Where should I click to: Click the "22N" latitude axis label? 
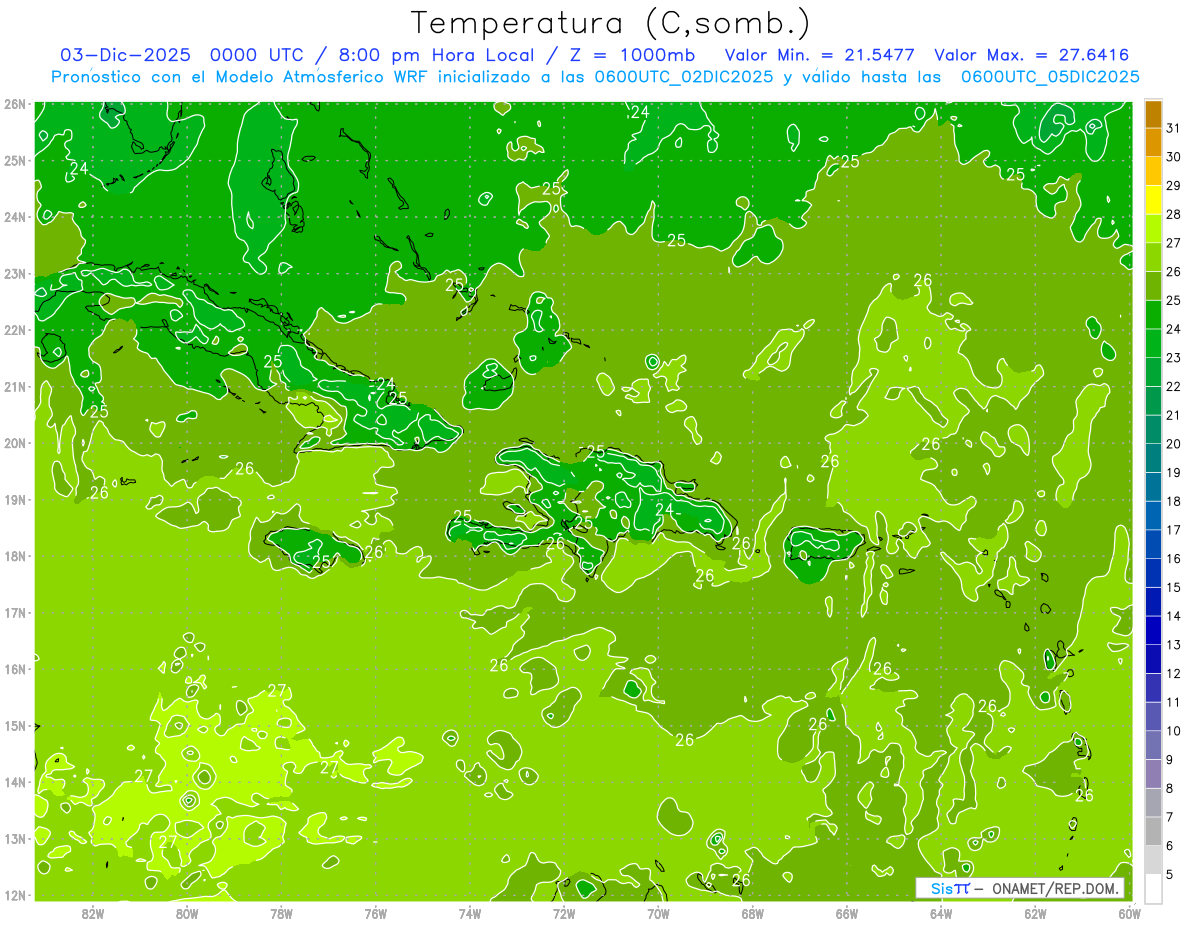pos(15,330)
